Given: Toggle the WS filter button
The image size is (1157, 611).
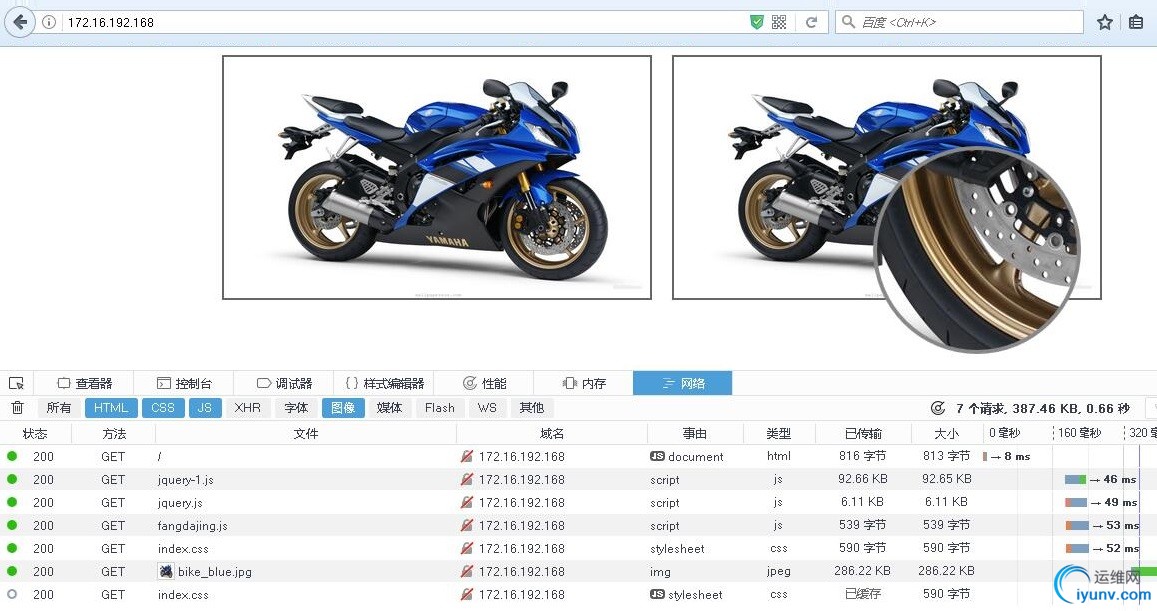Looking at the screenshot, I should tap(487, 407).
